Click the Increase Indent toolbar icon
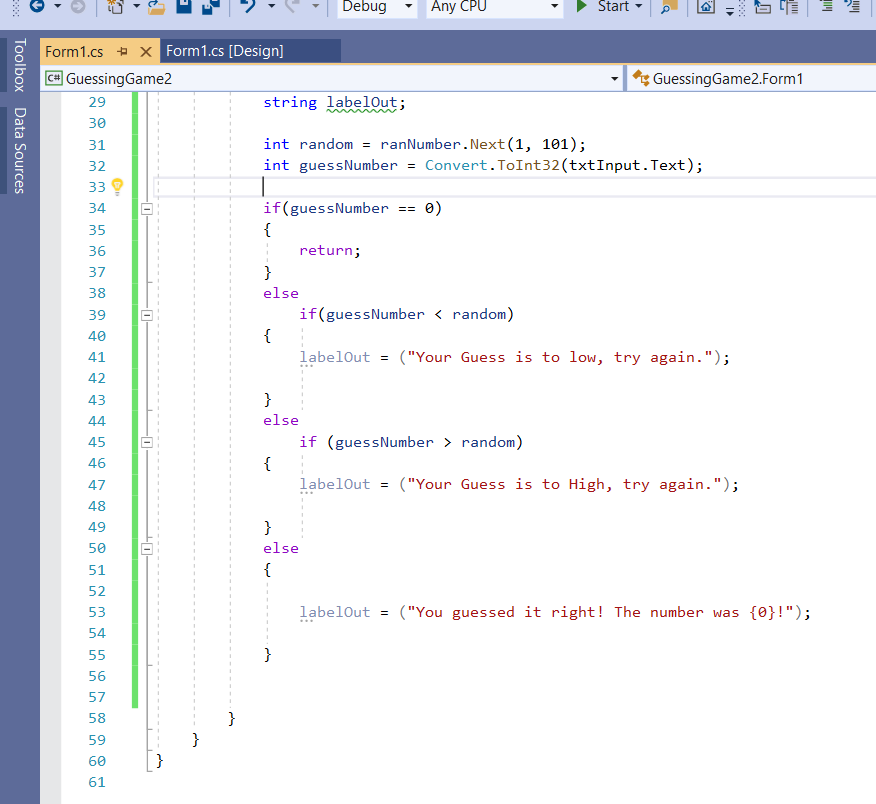876x804 pixels. tap(852, 6)
